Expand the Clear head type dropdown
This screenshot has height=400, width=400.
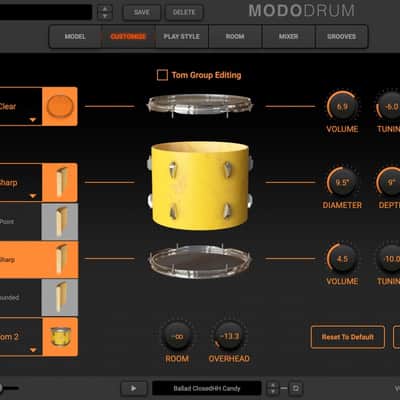click(33, 119)
